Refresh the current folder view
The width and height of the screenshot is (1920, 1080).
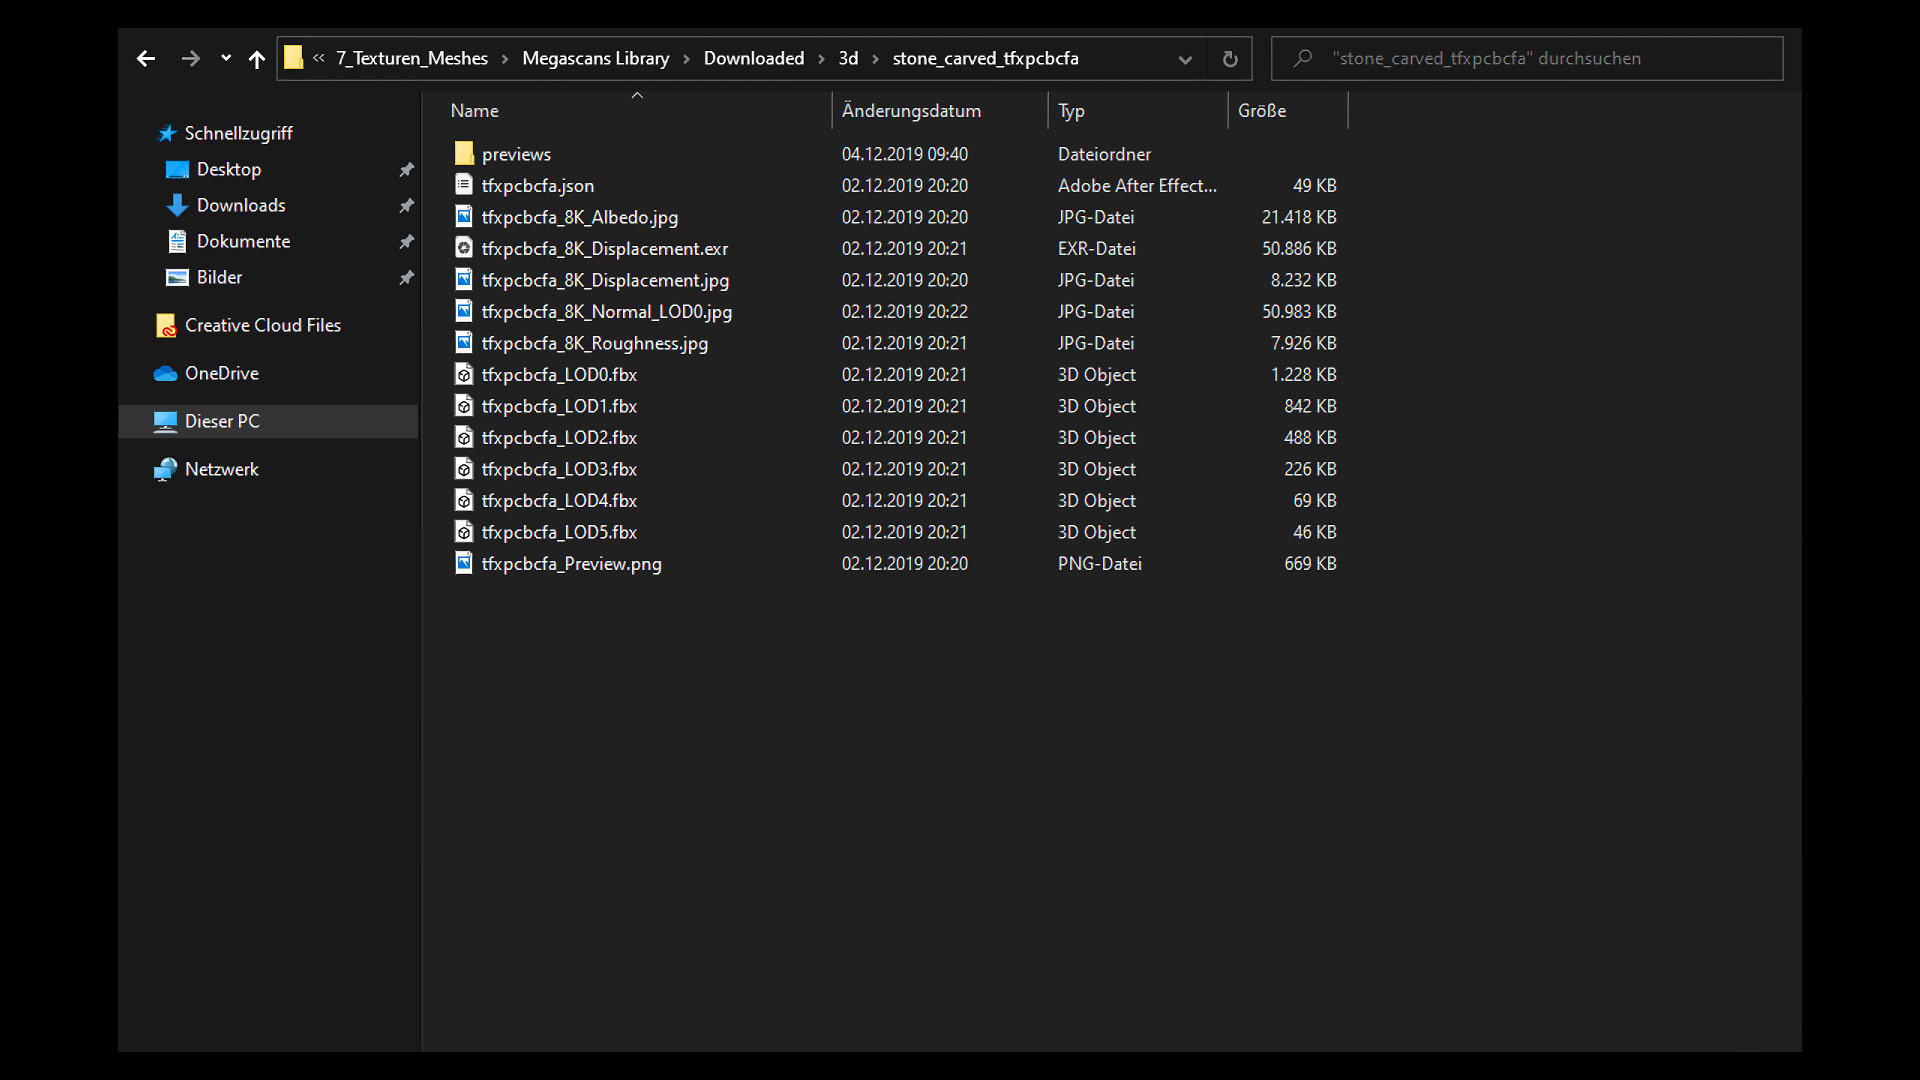[x=1230, y=59]
